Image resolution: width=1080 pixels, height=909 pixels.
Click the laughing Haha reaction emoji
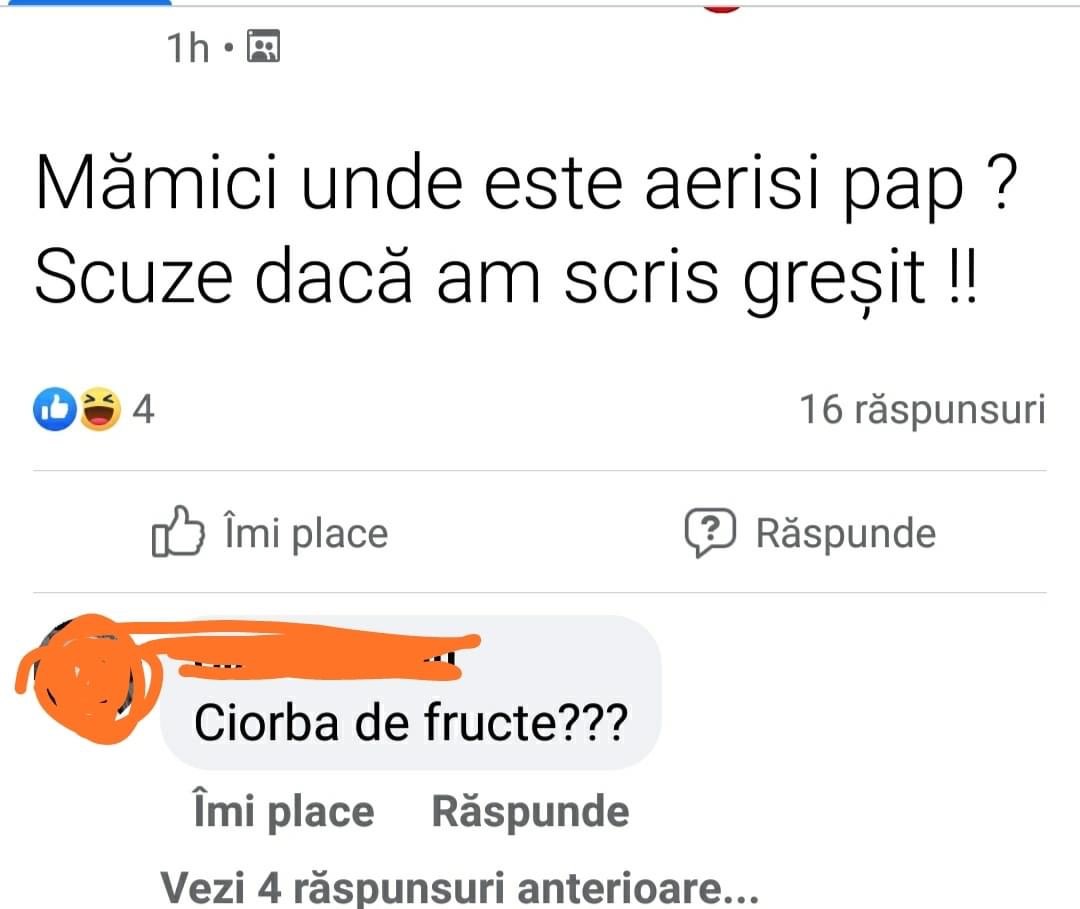(99, 409)
